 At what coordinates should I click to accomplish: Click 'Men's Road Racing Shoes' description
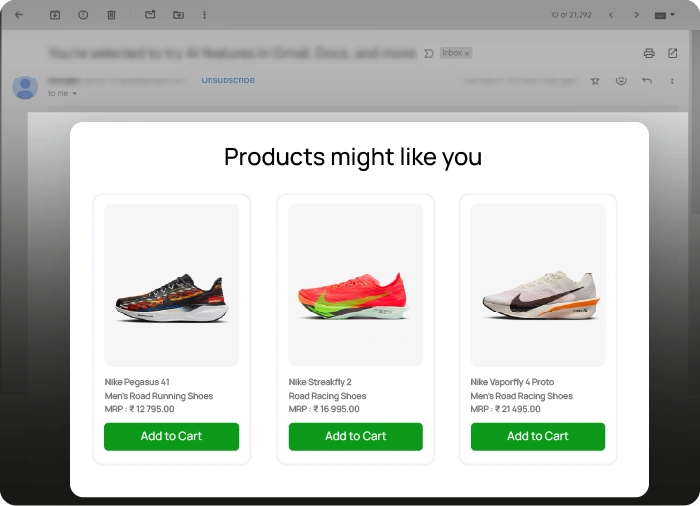pos(521,396)
